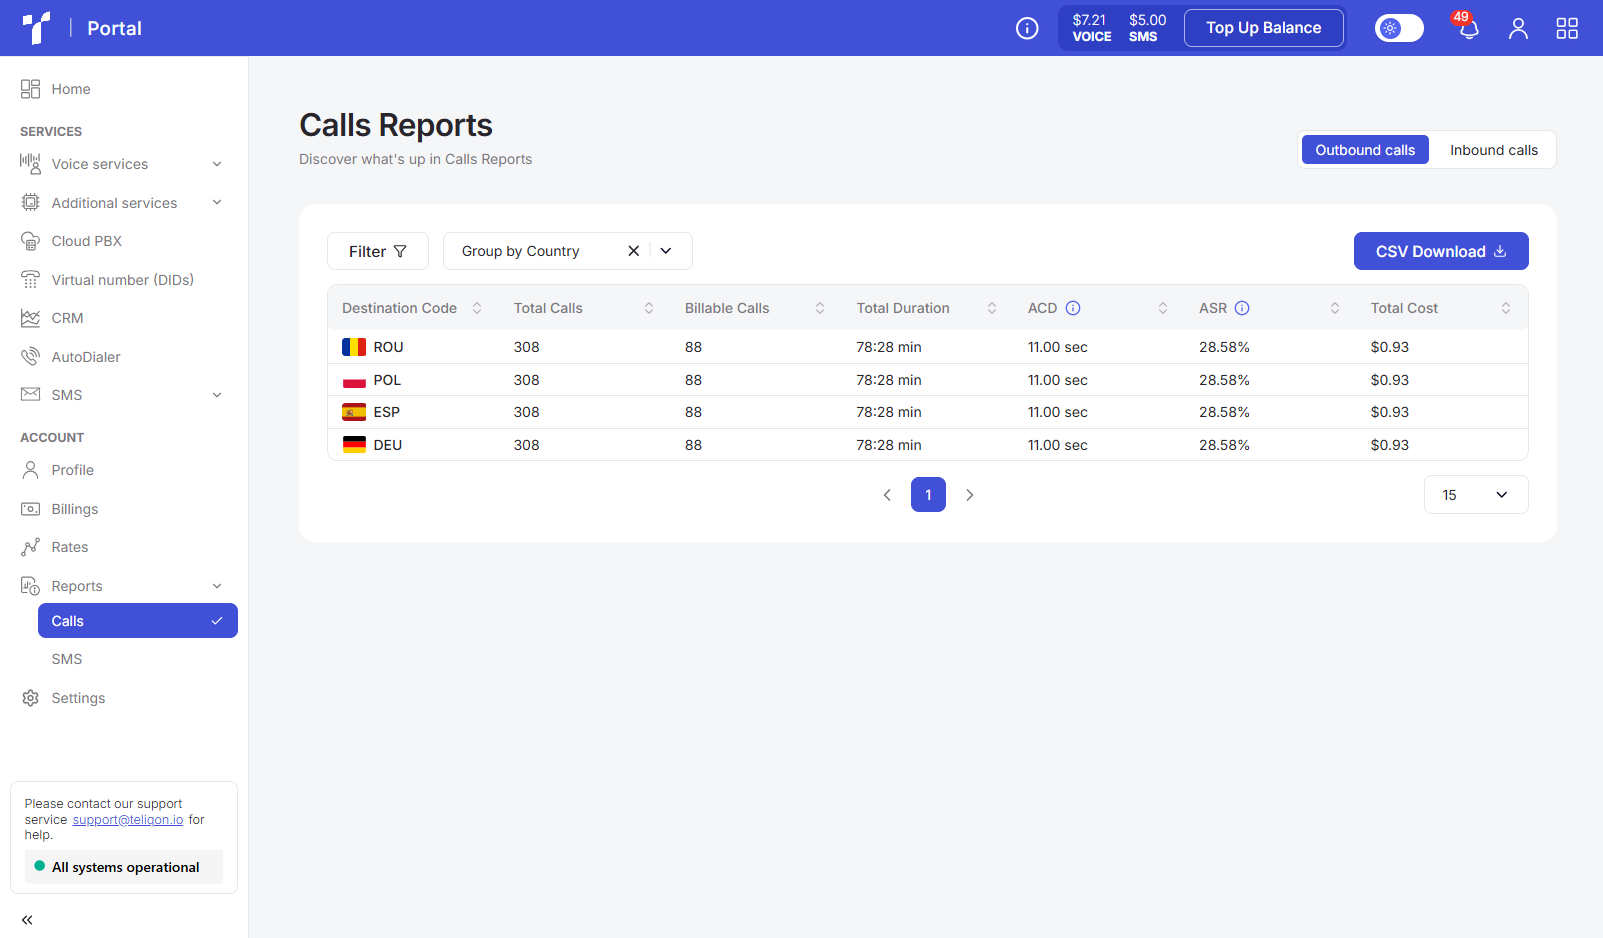This screenshot has height=938, width=1603.
Task: Click the Portal logo icon
Action: [36, 28]
